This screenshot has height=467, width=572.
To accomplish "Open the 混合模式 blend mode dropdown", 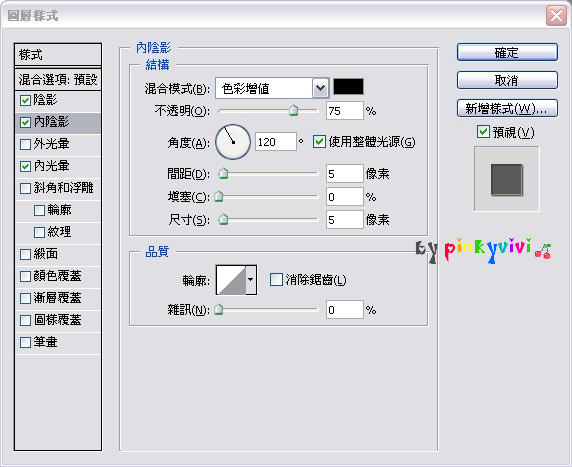I will (x=320, y=88).
